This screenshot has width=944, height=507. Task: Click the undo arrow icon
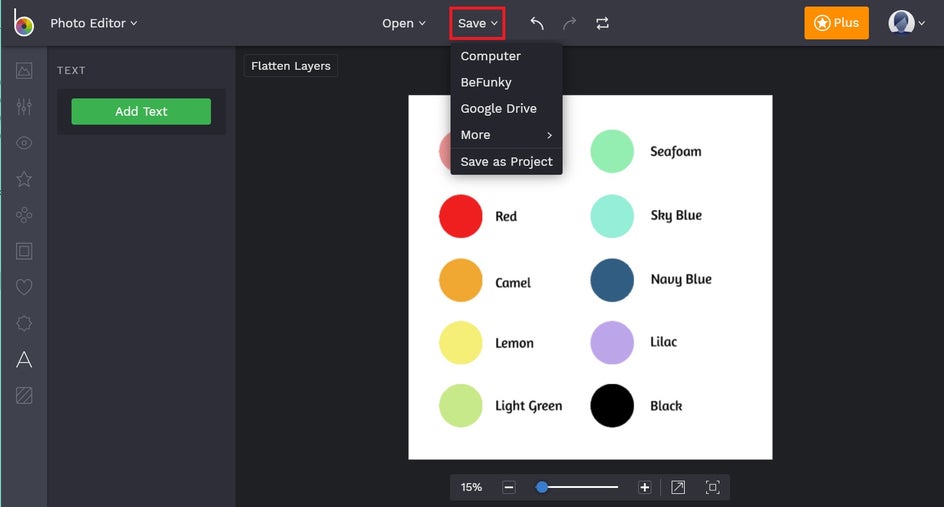click(537, 23)
